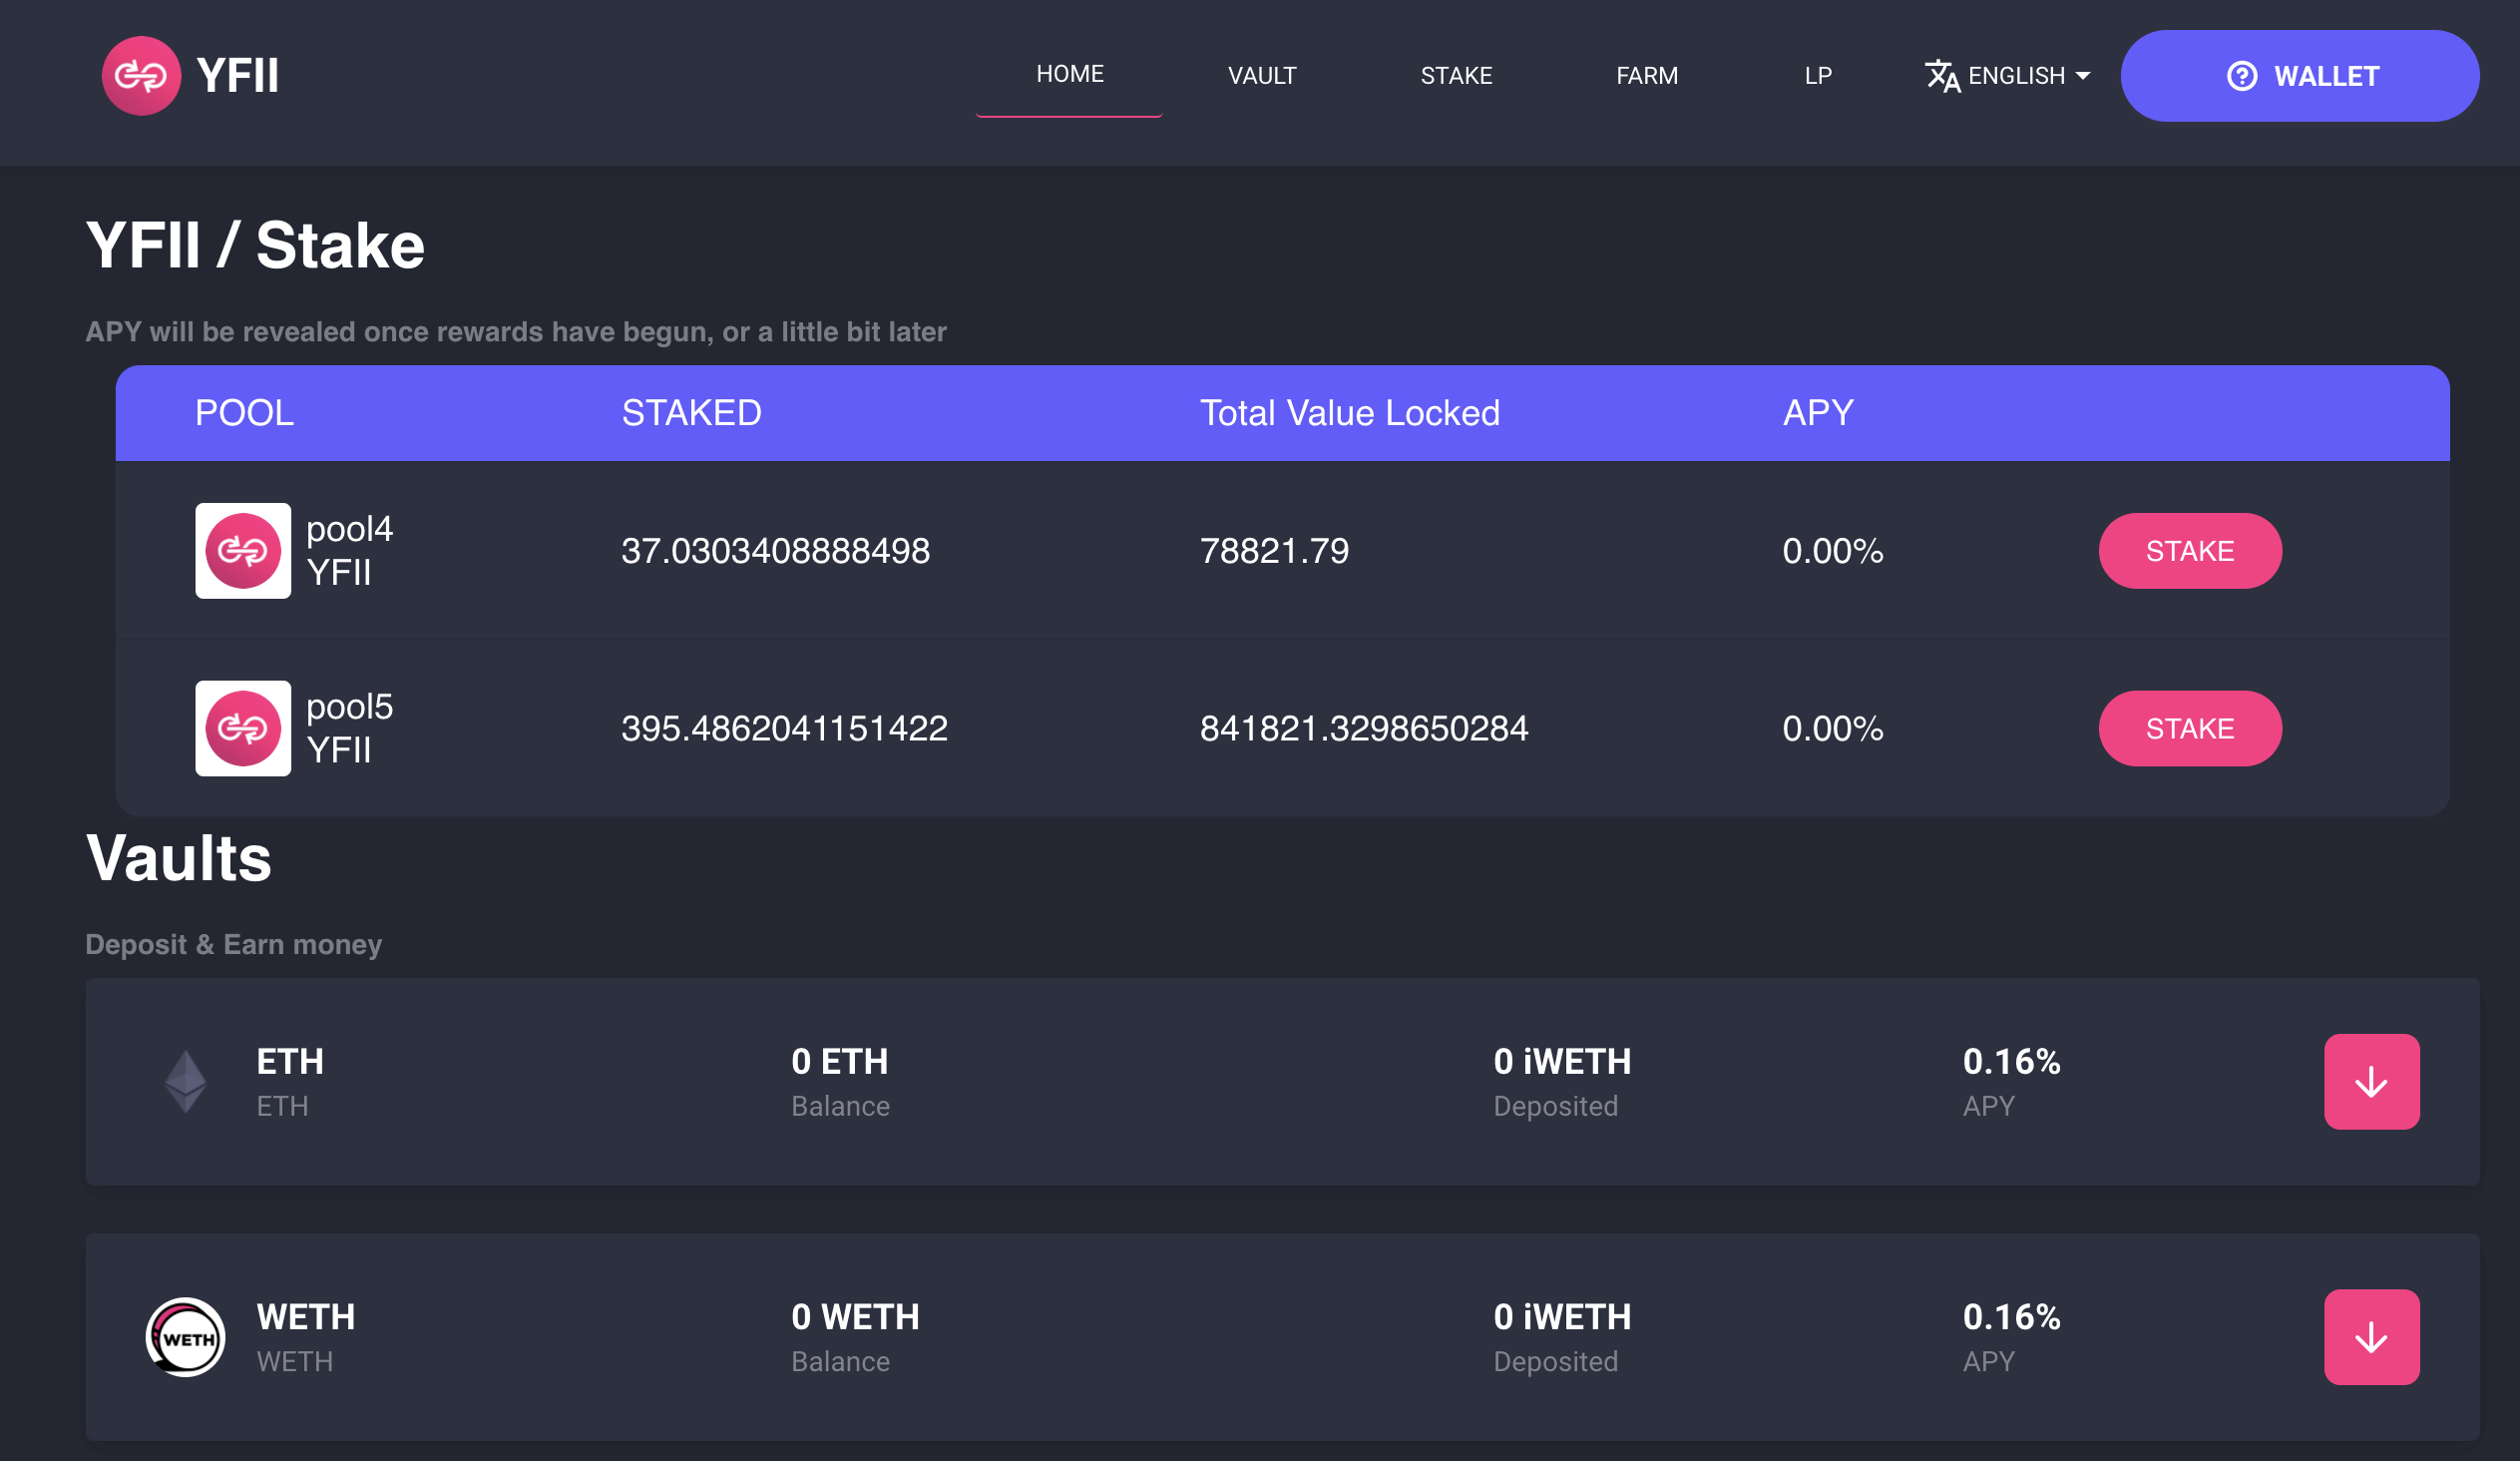The image size is (2520, 1461).
Task: Select the LP tab
Action: click(x=1818, y=76)
